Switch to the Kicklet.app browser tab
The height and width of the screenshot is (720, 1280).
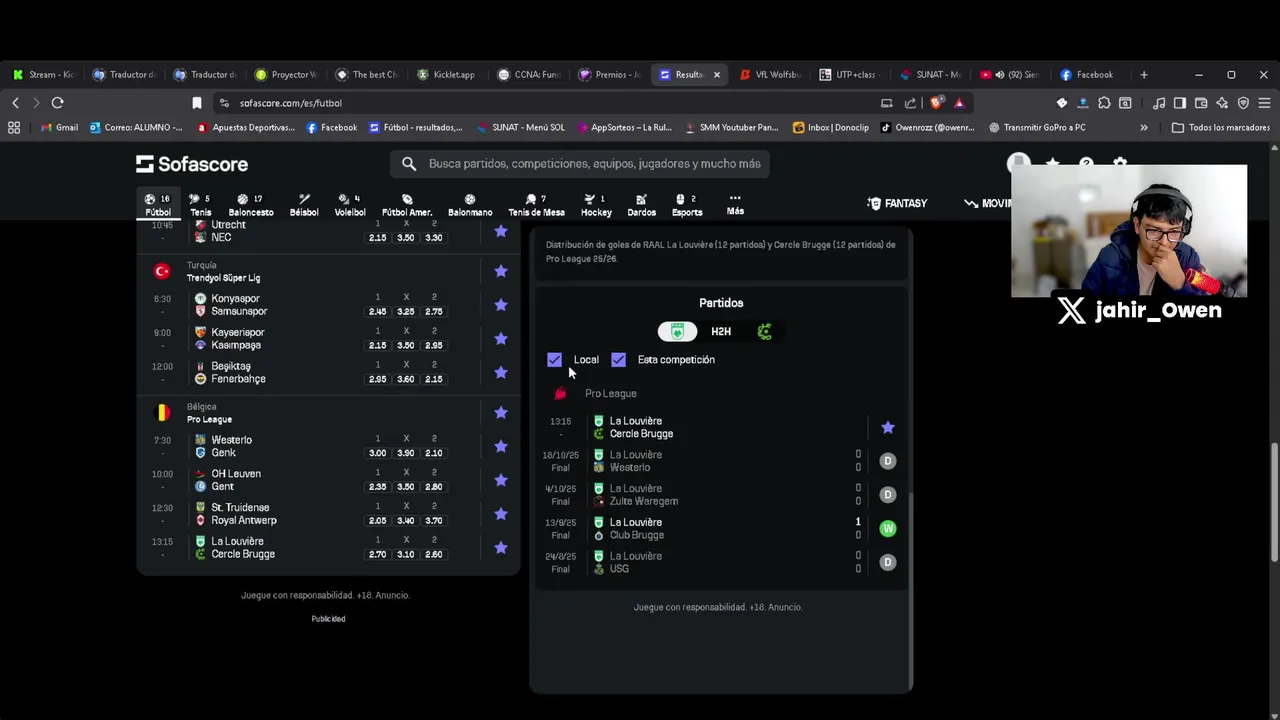[x=445, y=74]
